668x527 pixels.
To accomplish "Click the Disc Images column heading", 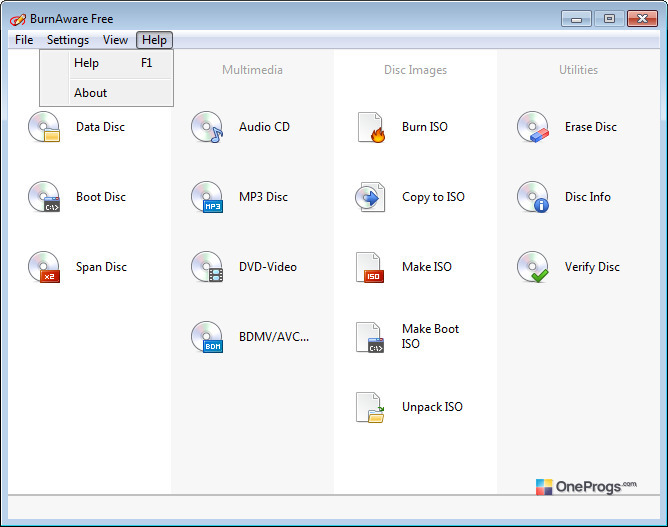I will click(x=415, y=70).
